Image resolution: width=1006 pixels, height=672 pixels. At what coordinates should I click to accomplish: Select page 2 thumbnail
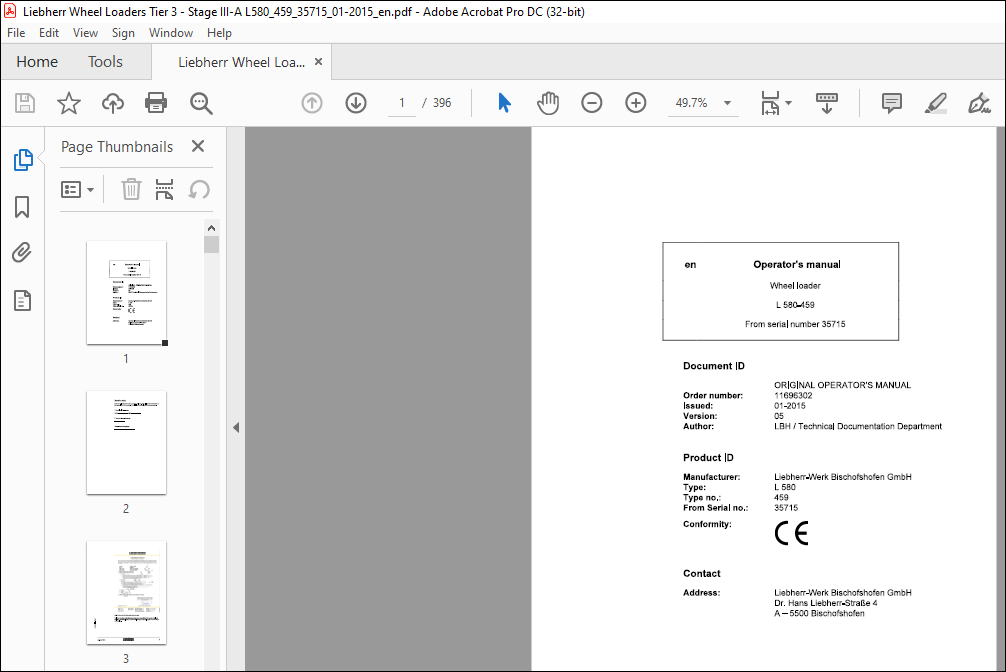coord(126,443)
